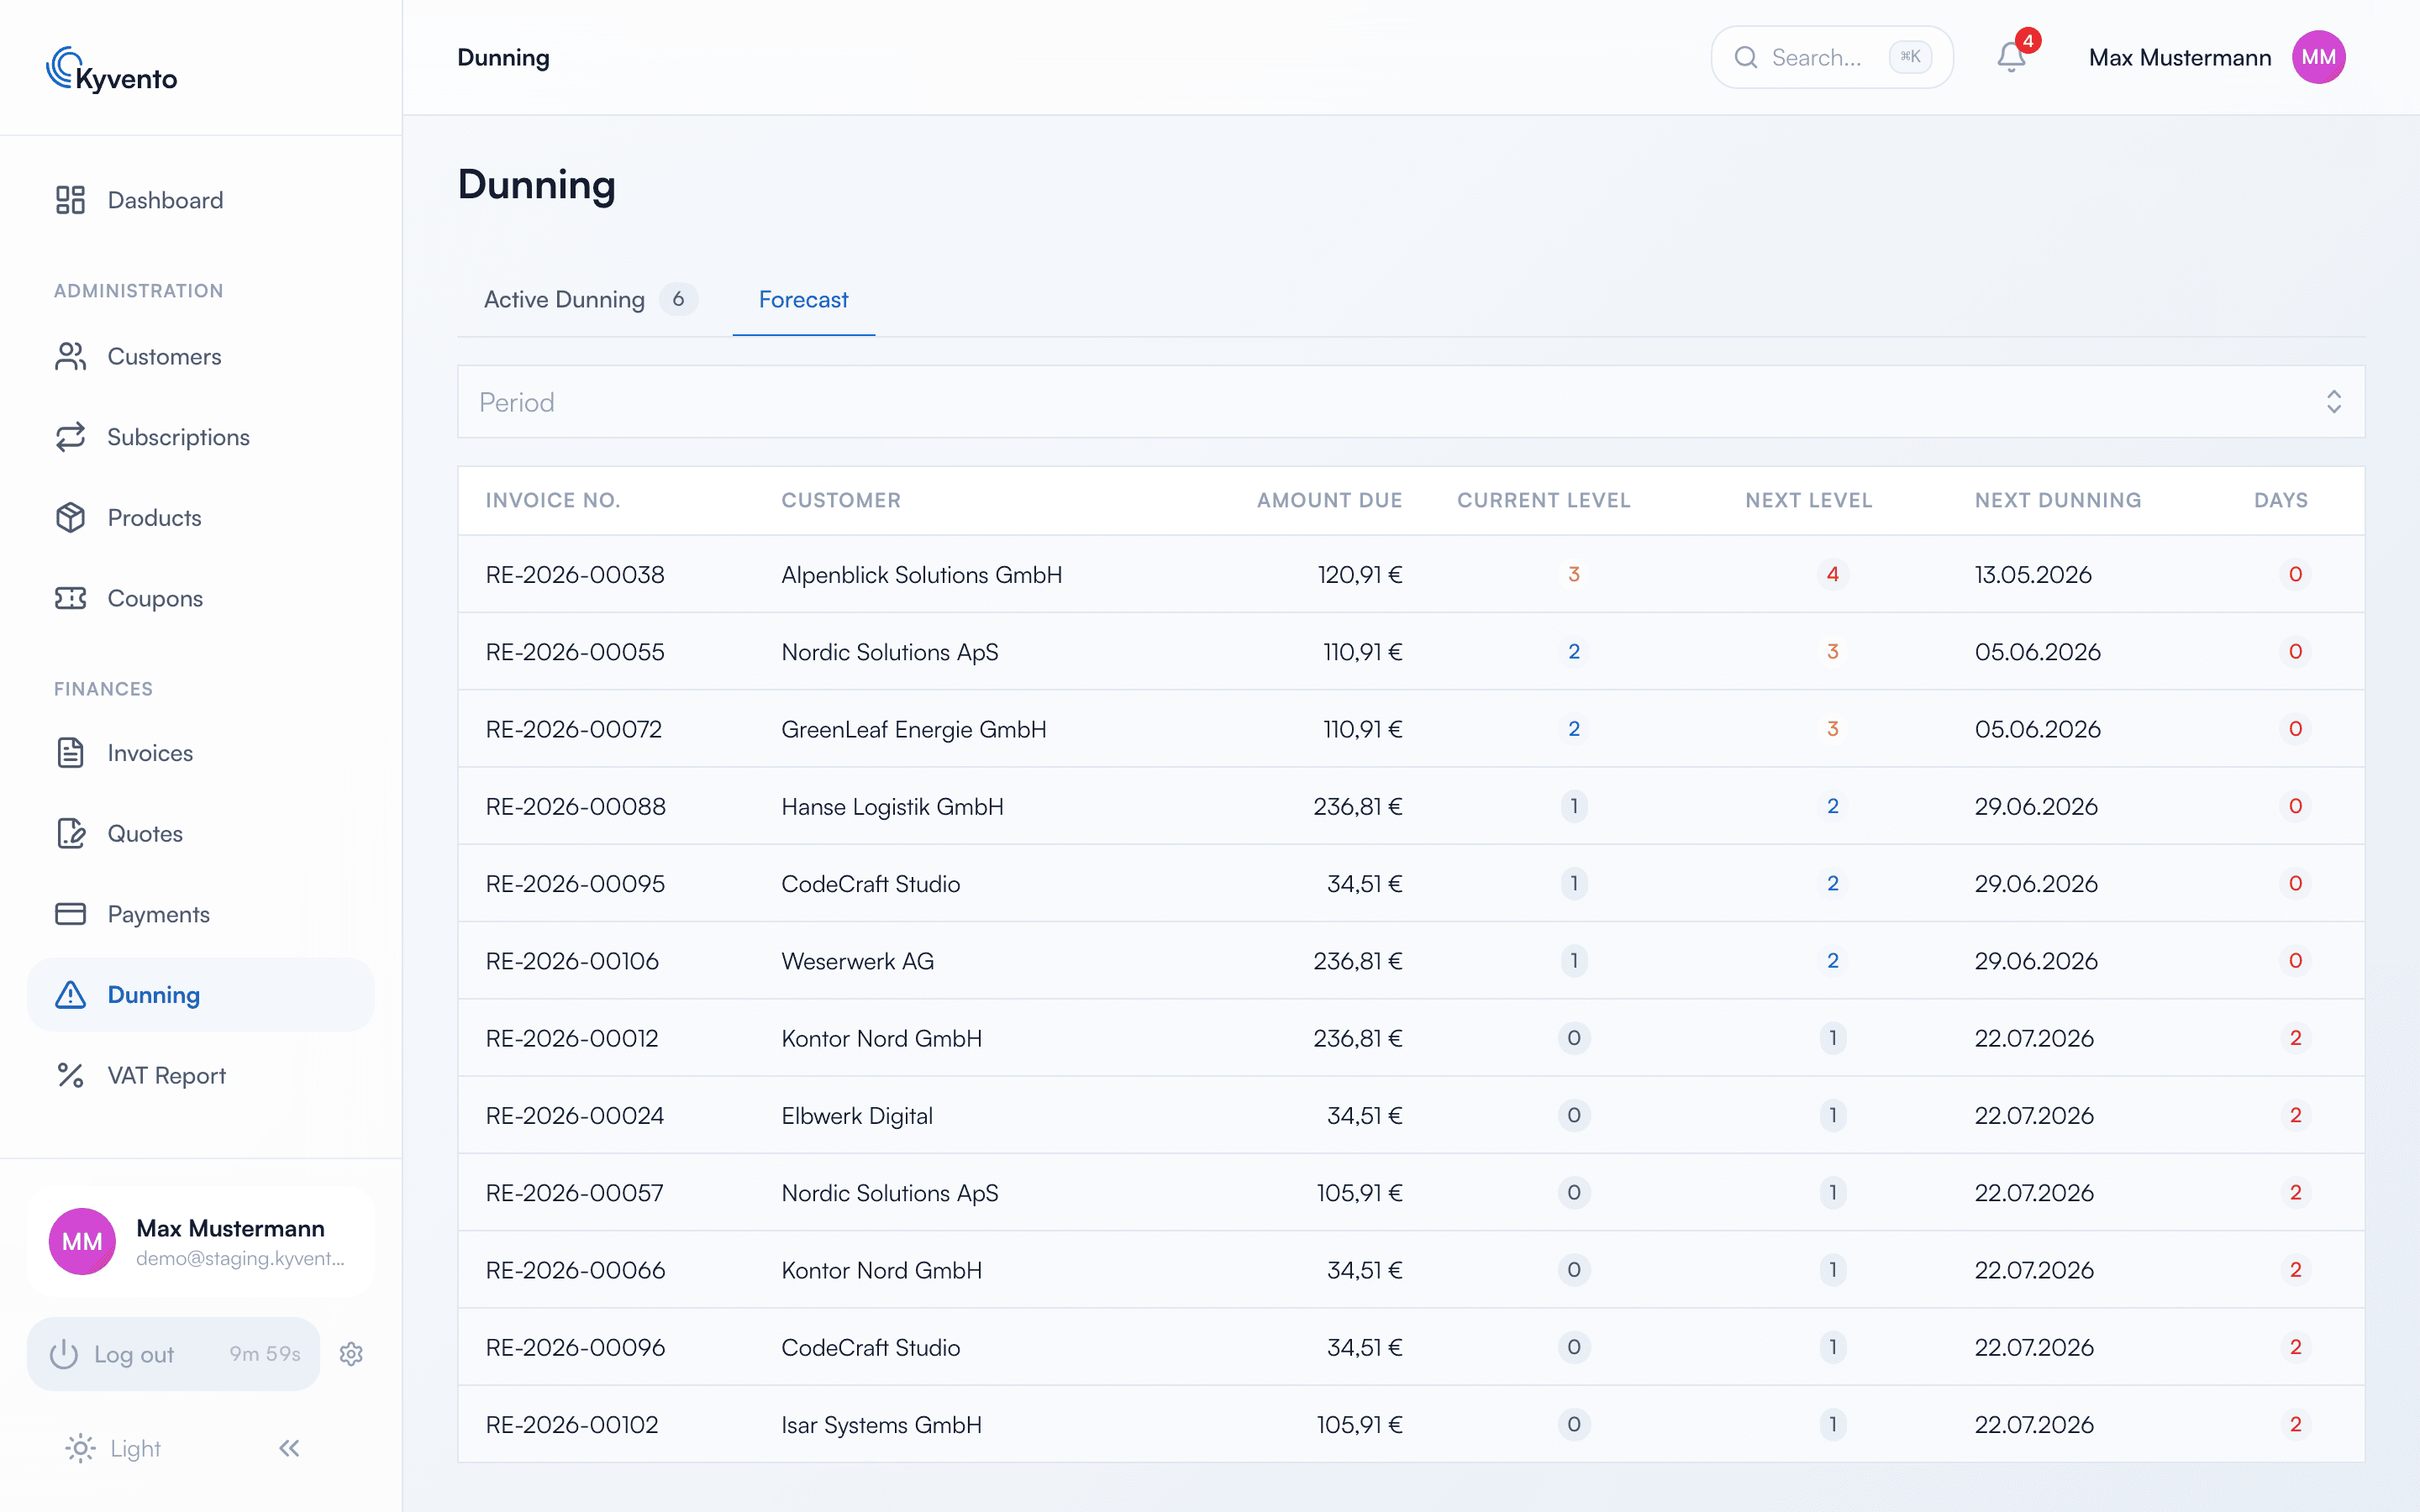Click the Subscriptions repeat icon
The width and height of the screenshot is (2420, 1512).
(x=70, y=437)
